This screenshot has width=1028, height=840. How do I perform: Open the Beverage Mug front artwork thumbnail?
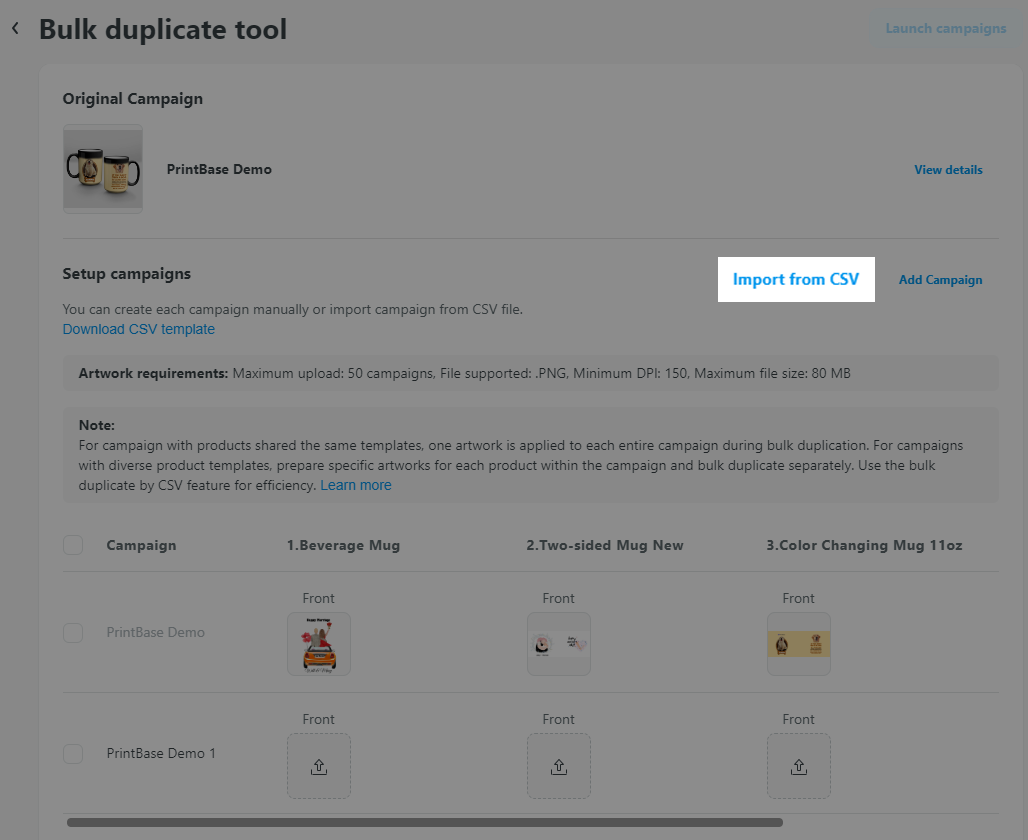318,644
